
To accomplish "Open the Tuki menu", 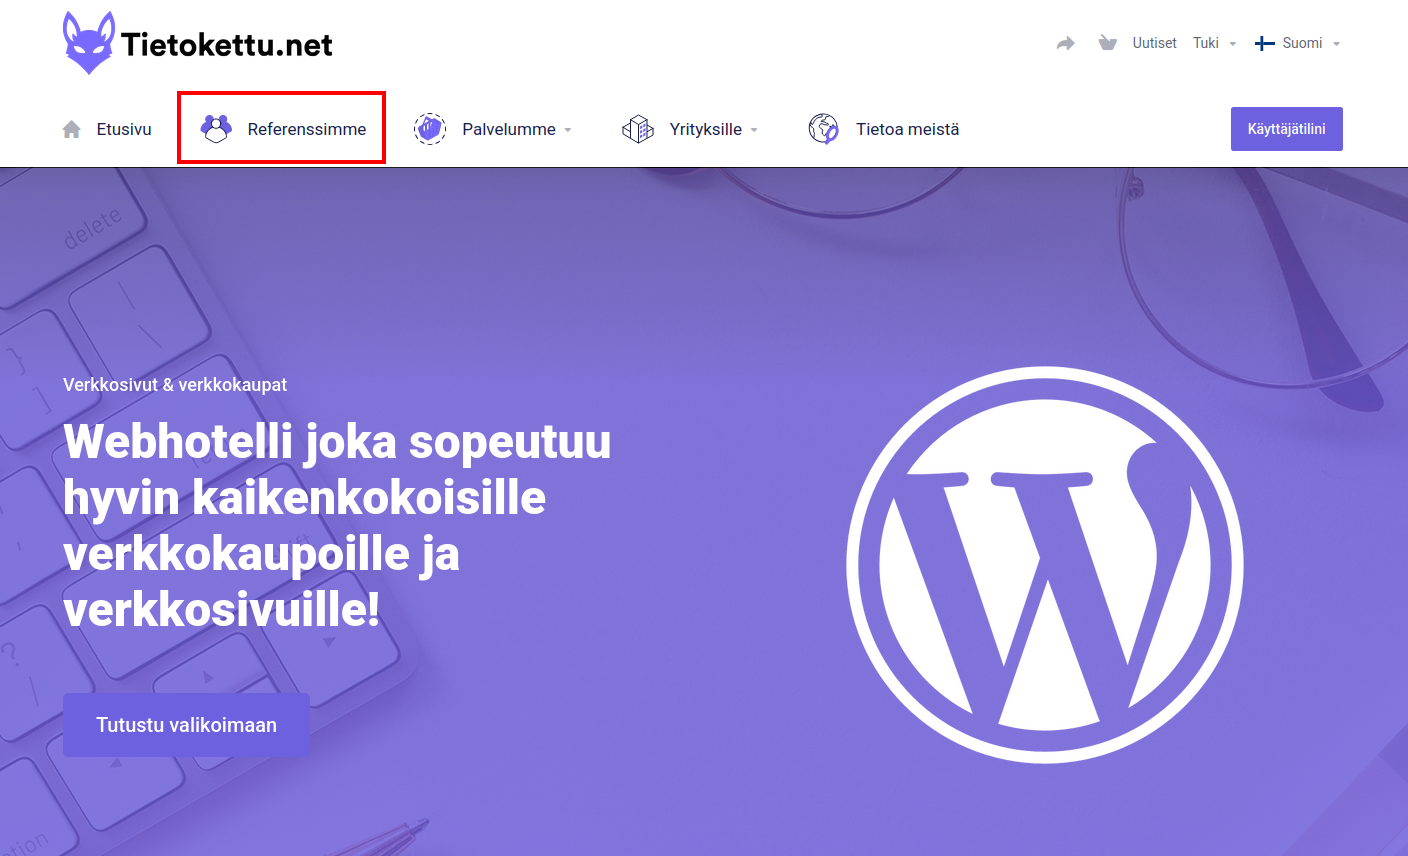I will [x=1206, y=43].
